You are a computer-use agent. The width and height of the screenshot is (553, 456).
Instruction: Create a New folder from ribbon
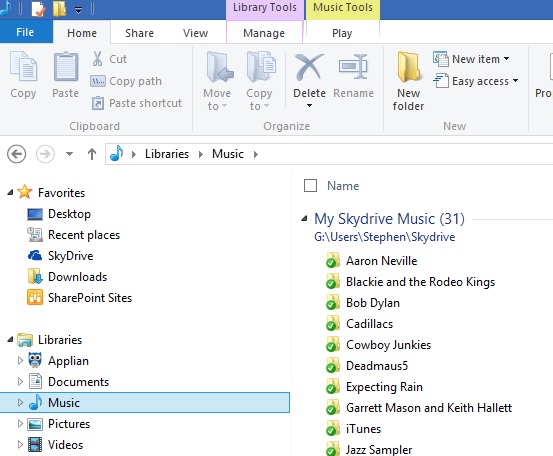click(409, 81)
